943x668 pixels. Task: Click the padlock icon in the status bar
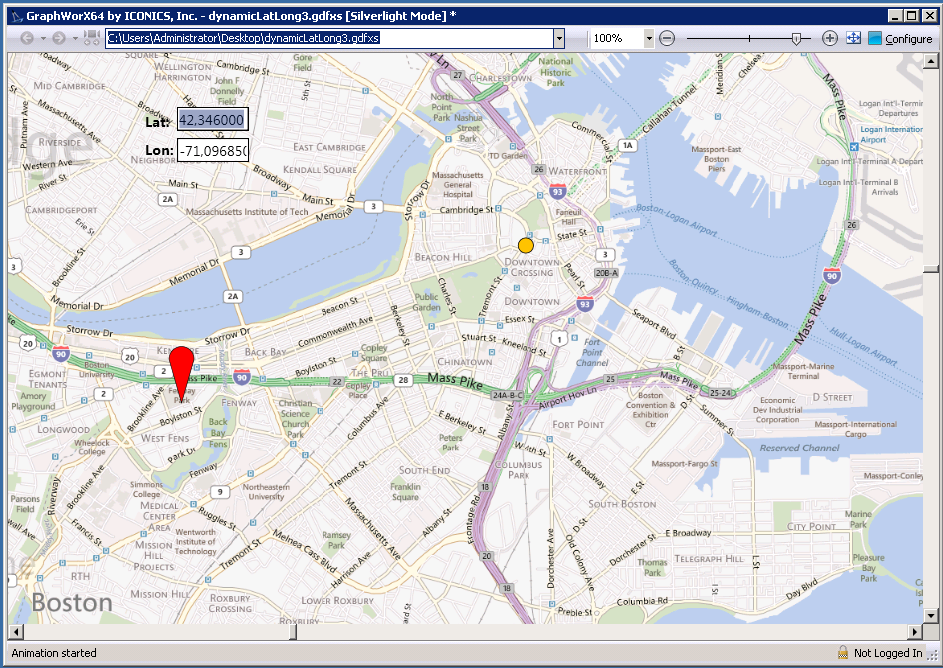tap(843, 653)
